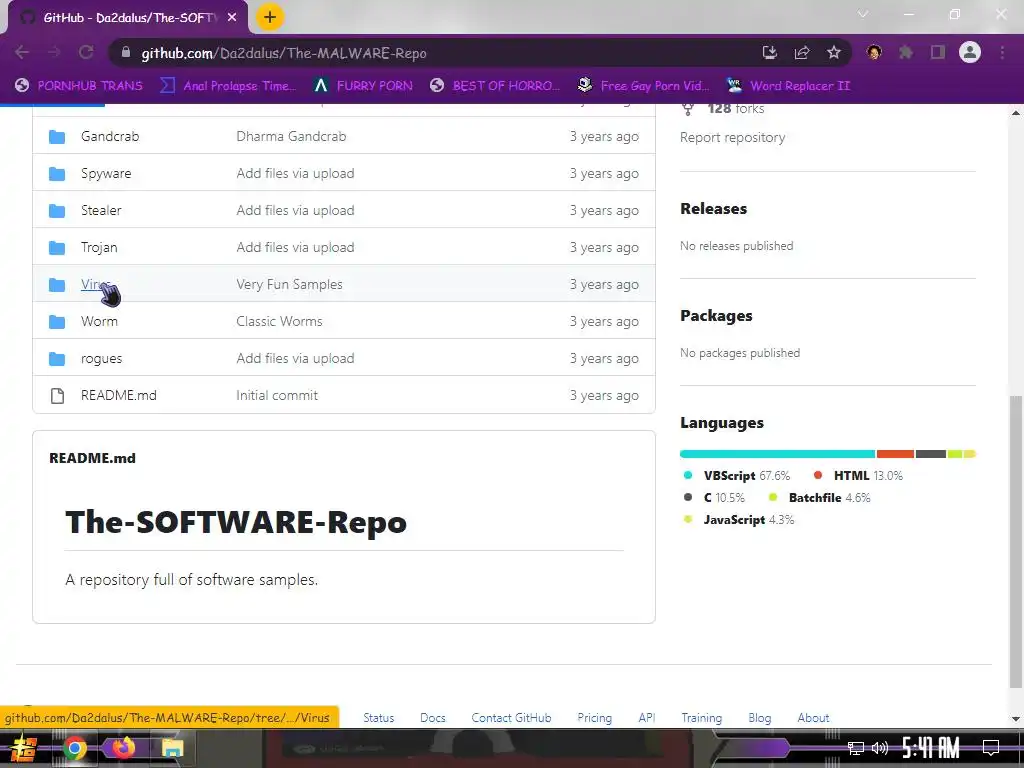1024x768 pixels.
Task: Click the dark gray C language bar segment
Action: (931, 454)
